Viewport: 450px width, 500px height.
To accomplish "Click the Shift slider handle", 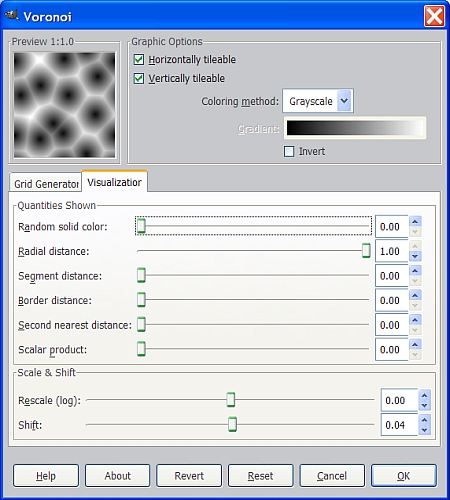I will pyautogui.click(x=233, y=424).
